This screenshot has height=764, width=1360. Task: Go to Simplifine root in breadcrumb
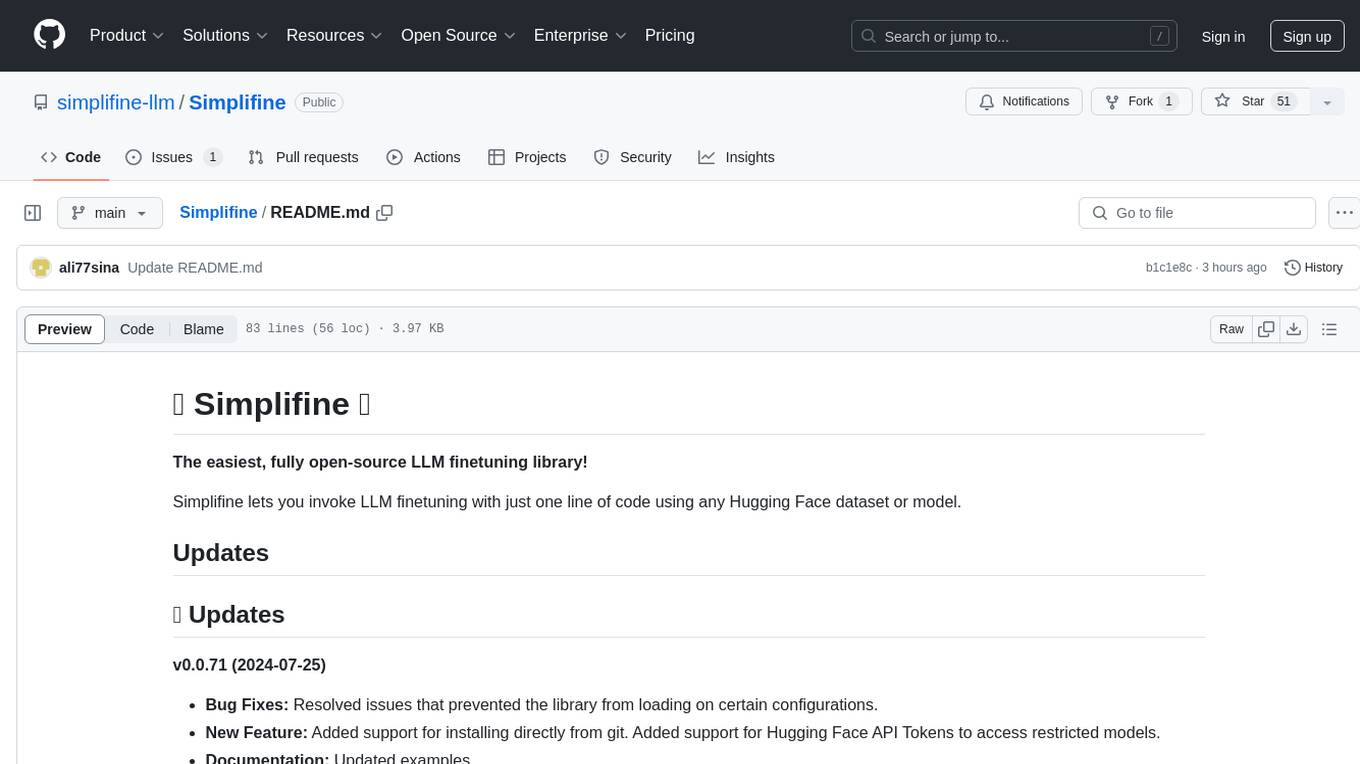coord(218,212)
